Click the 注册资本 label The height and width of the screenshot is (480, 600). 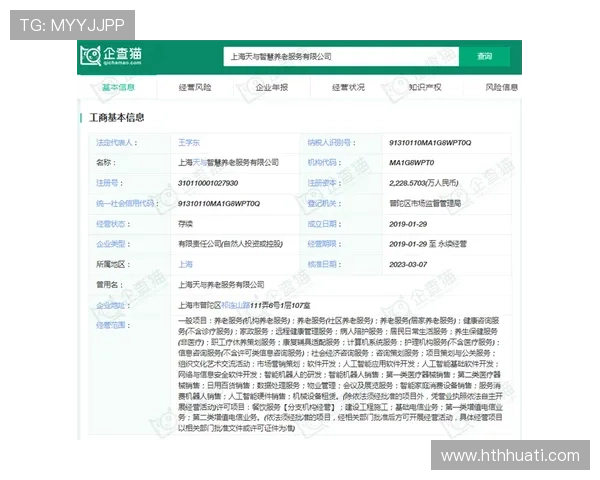[x=324, y=183]
